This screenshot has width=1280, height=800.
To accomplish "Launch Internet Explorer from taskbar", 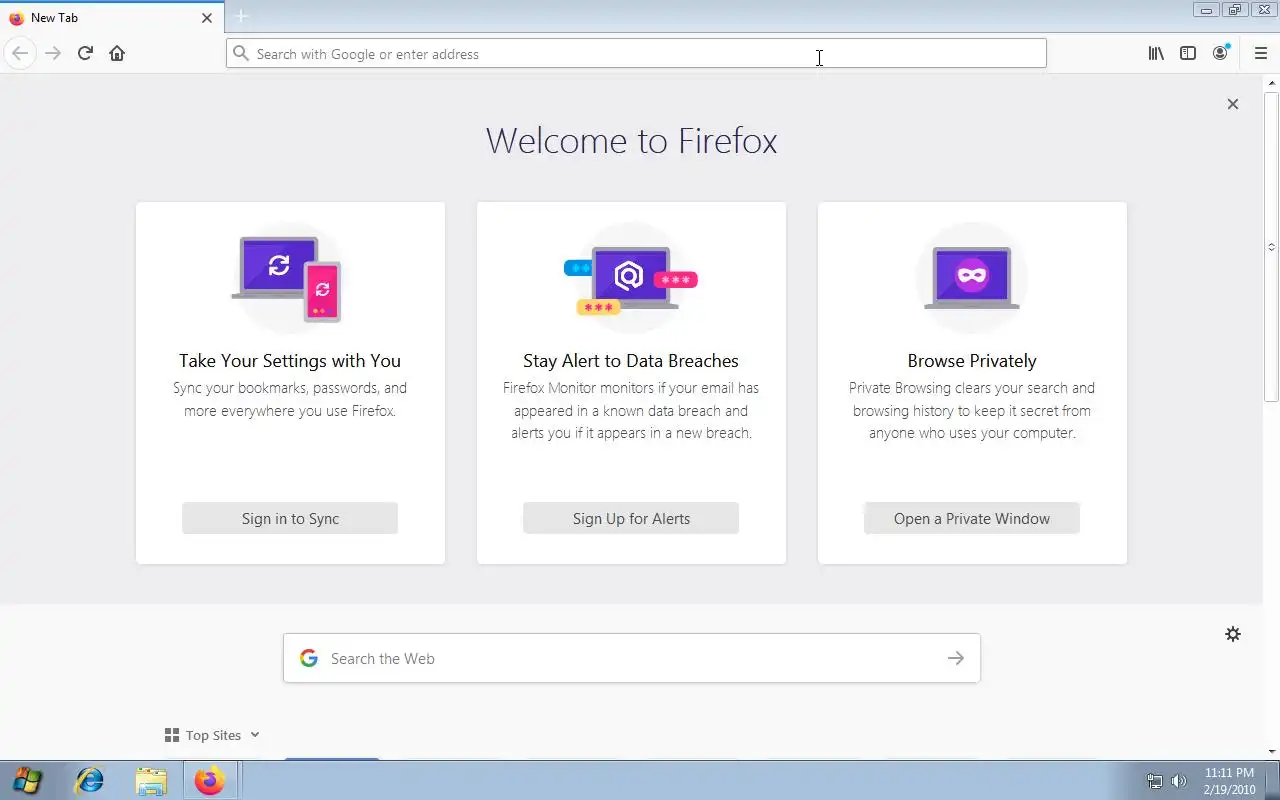I will coord(90,780).
